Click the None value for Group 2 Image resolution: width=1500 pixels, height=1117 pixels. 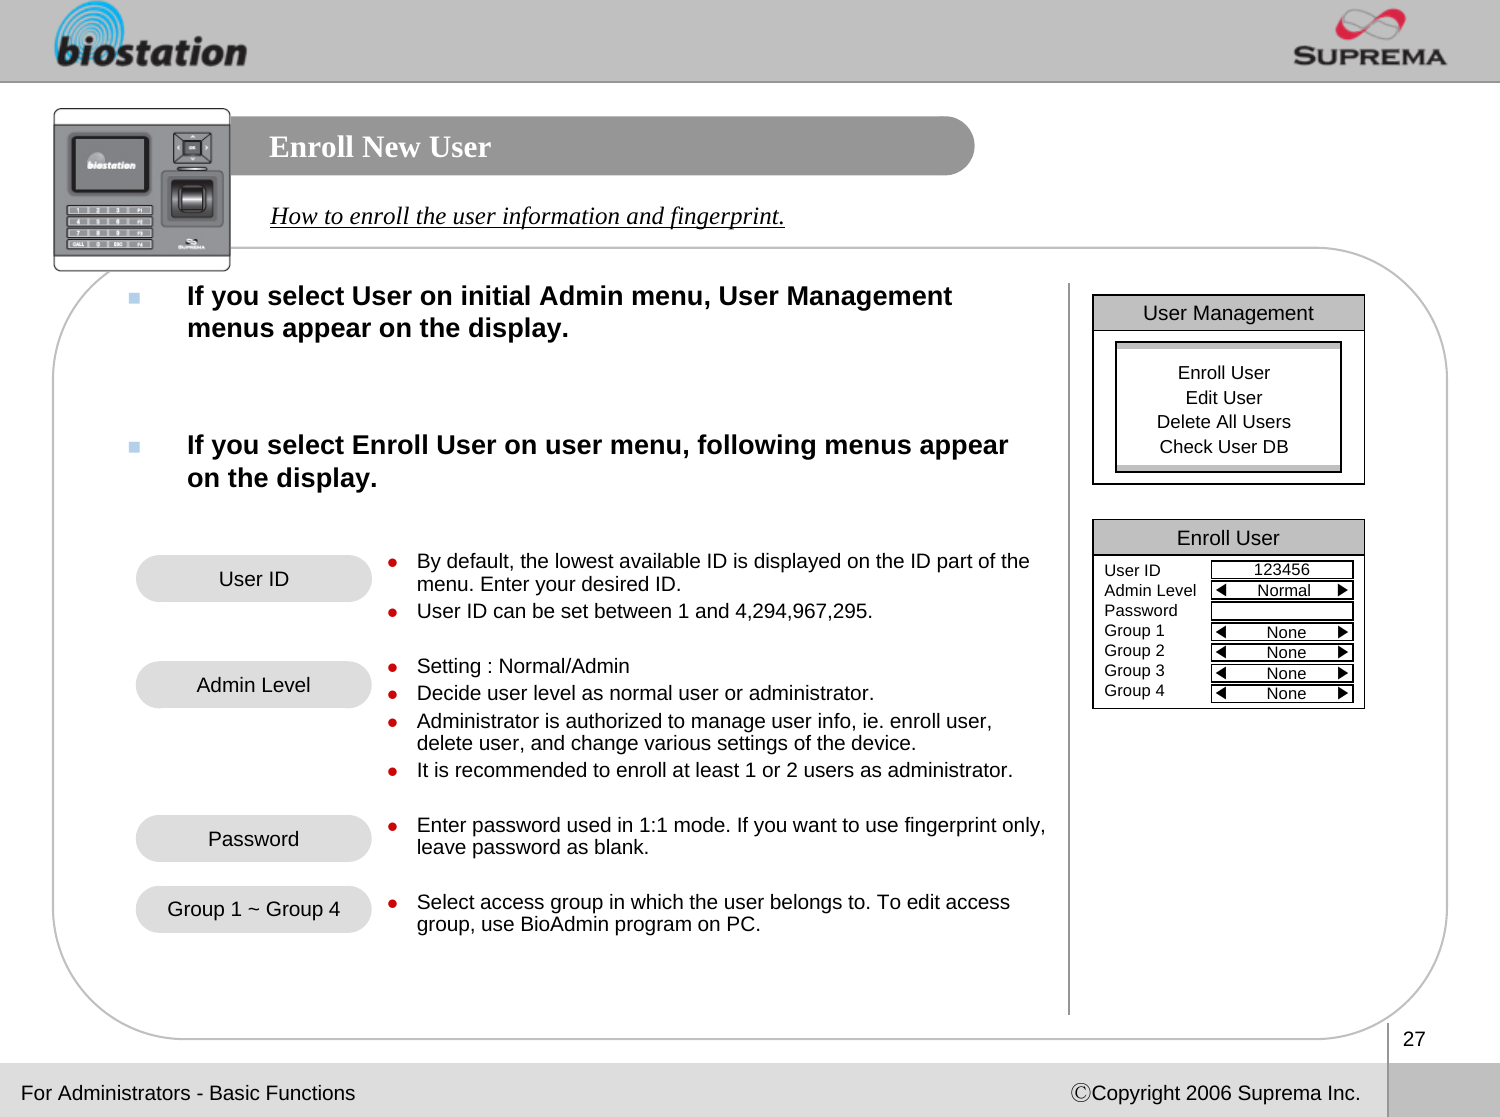point(1286,653)
